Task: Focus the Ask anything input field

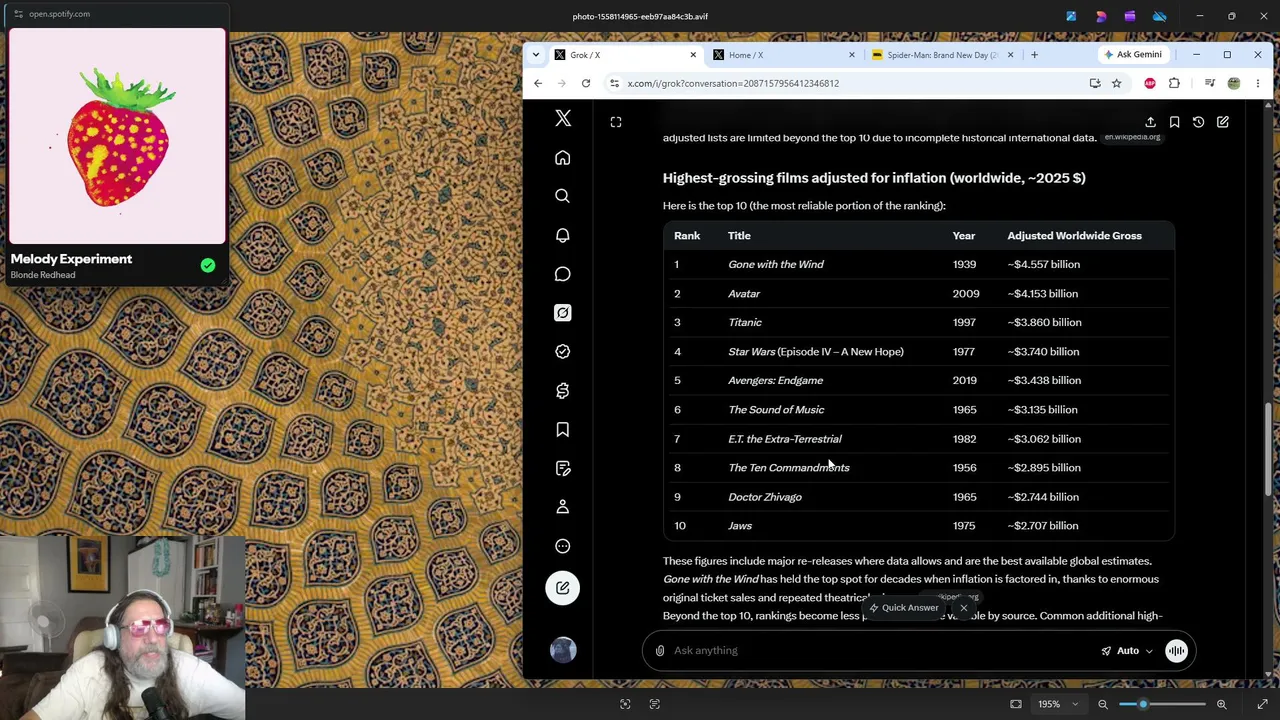Action: (880, 651)
